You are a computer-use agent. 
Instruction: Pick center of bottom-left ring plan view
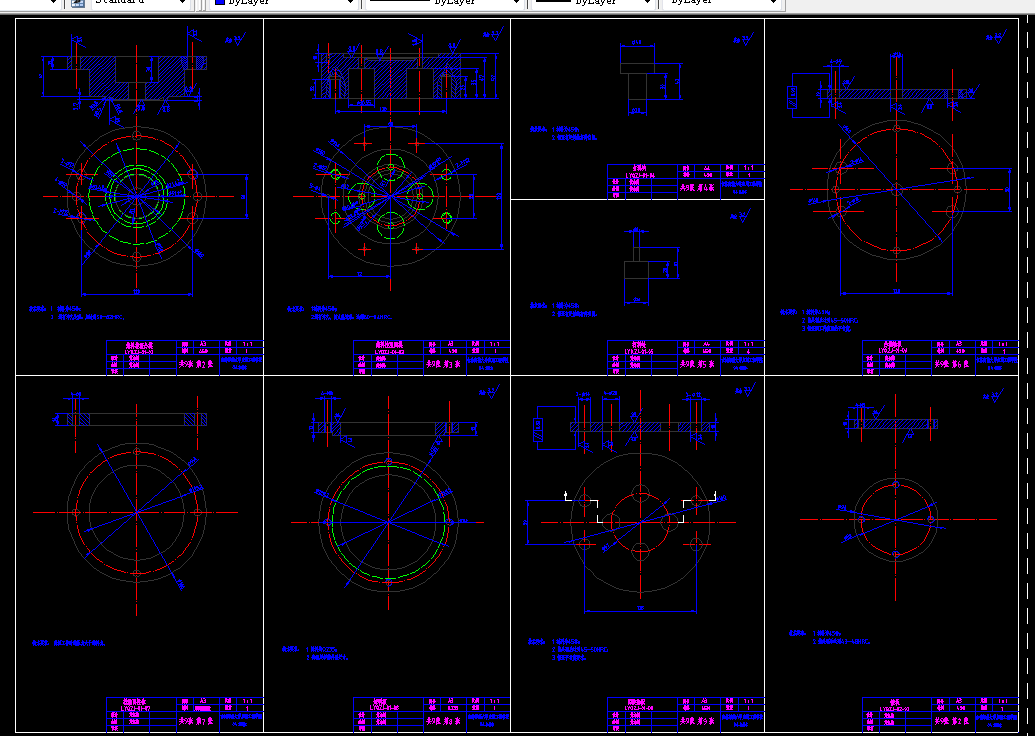click(137, 512)
